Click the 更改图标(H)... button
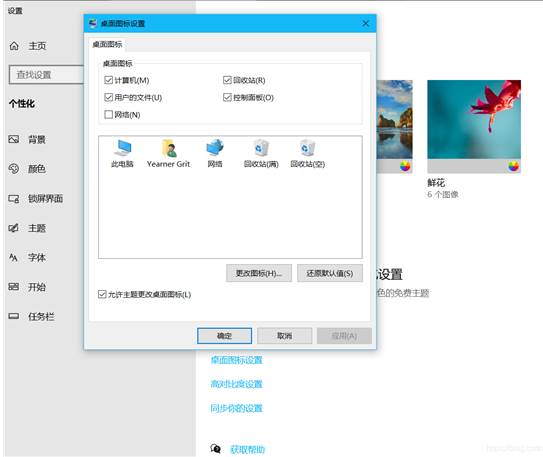This screenshot has width=543, height=457. click(259, 273)
